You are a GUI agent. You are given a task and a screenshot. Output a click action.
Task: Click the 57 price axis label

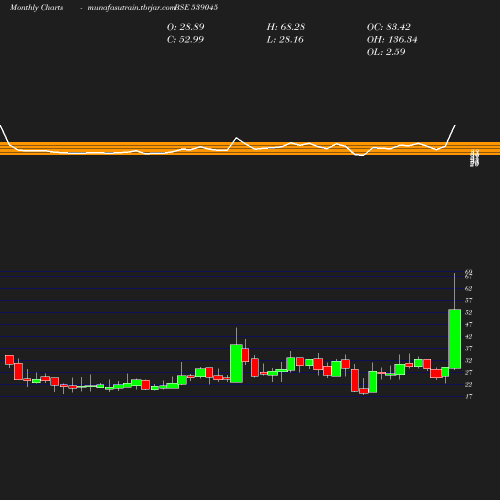(x=468, y=300)
